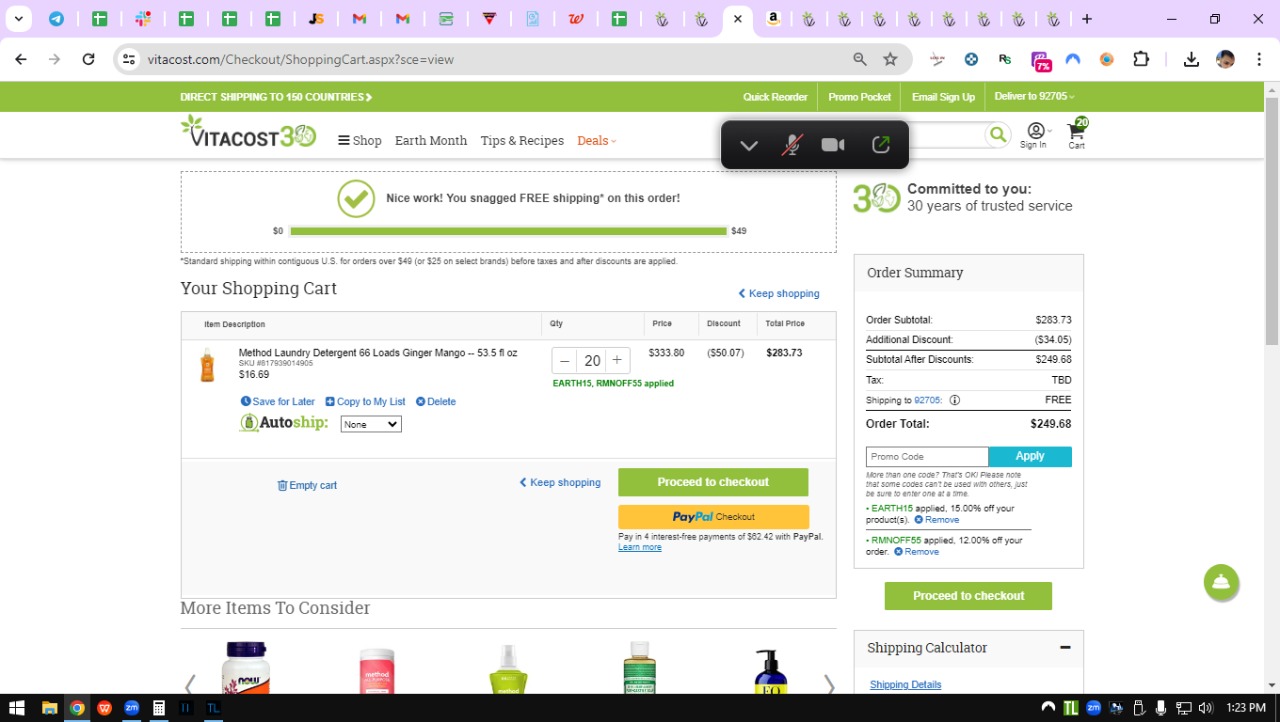Open the Shipping Details link
The width and height of the screenshot is (1280, 722).
point(905,685)
